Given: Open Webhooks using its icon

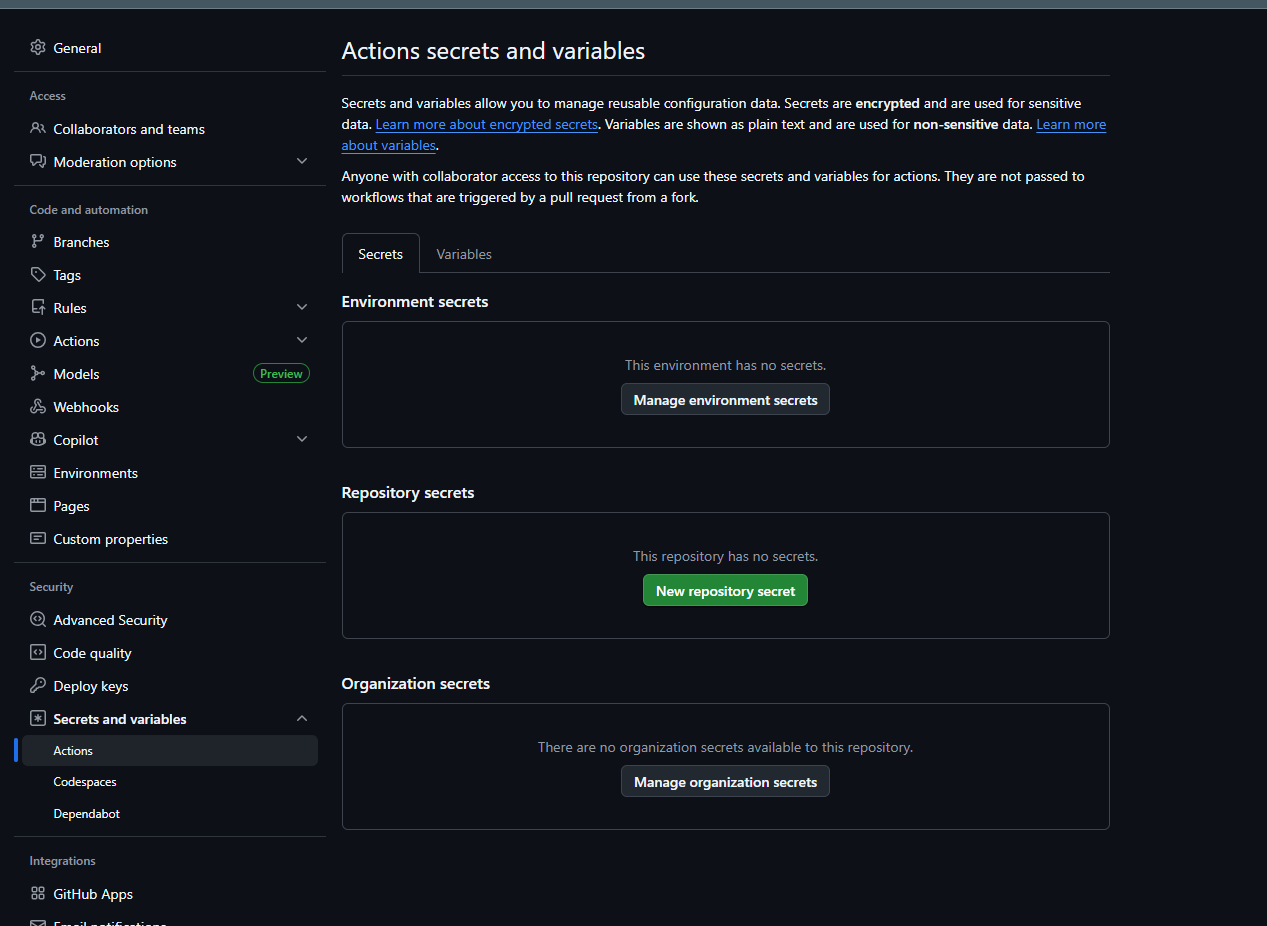Looking at the screenshot, I should click(x=38, y=407).
